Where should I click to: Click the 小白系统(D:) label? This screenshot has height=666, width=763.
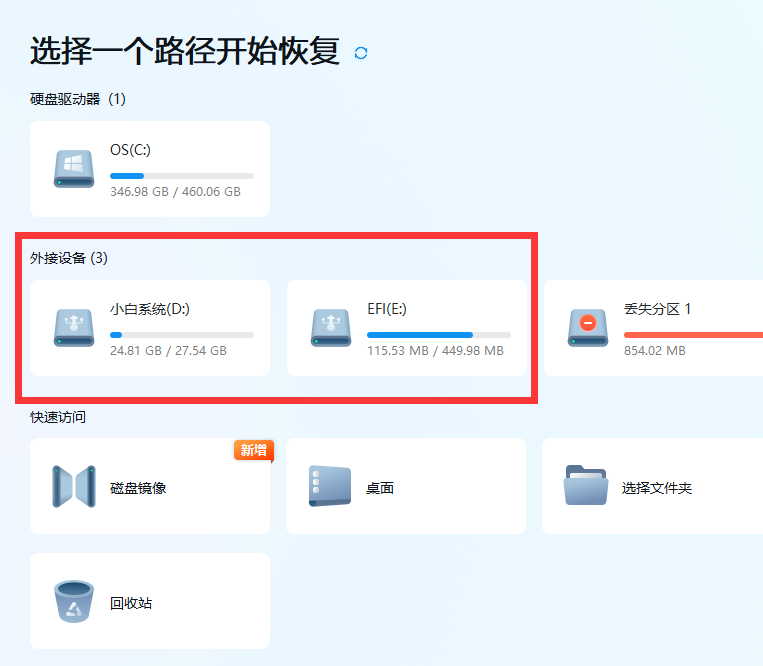(150, 309)
